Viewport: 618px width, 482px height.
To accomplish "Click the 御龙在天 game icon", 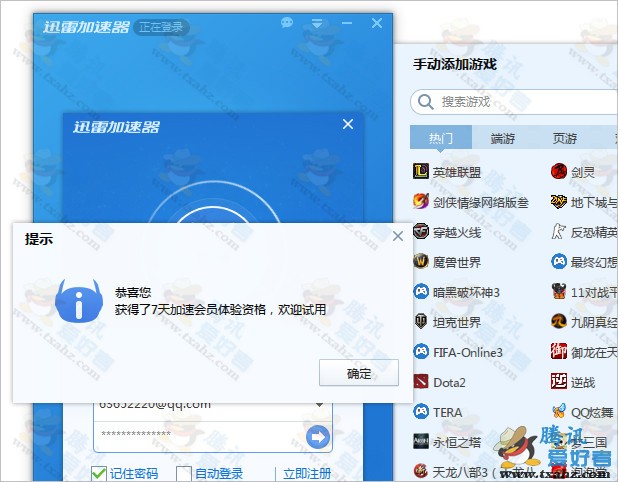I will click(x=558, y=352).
